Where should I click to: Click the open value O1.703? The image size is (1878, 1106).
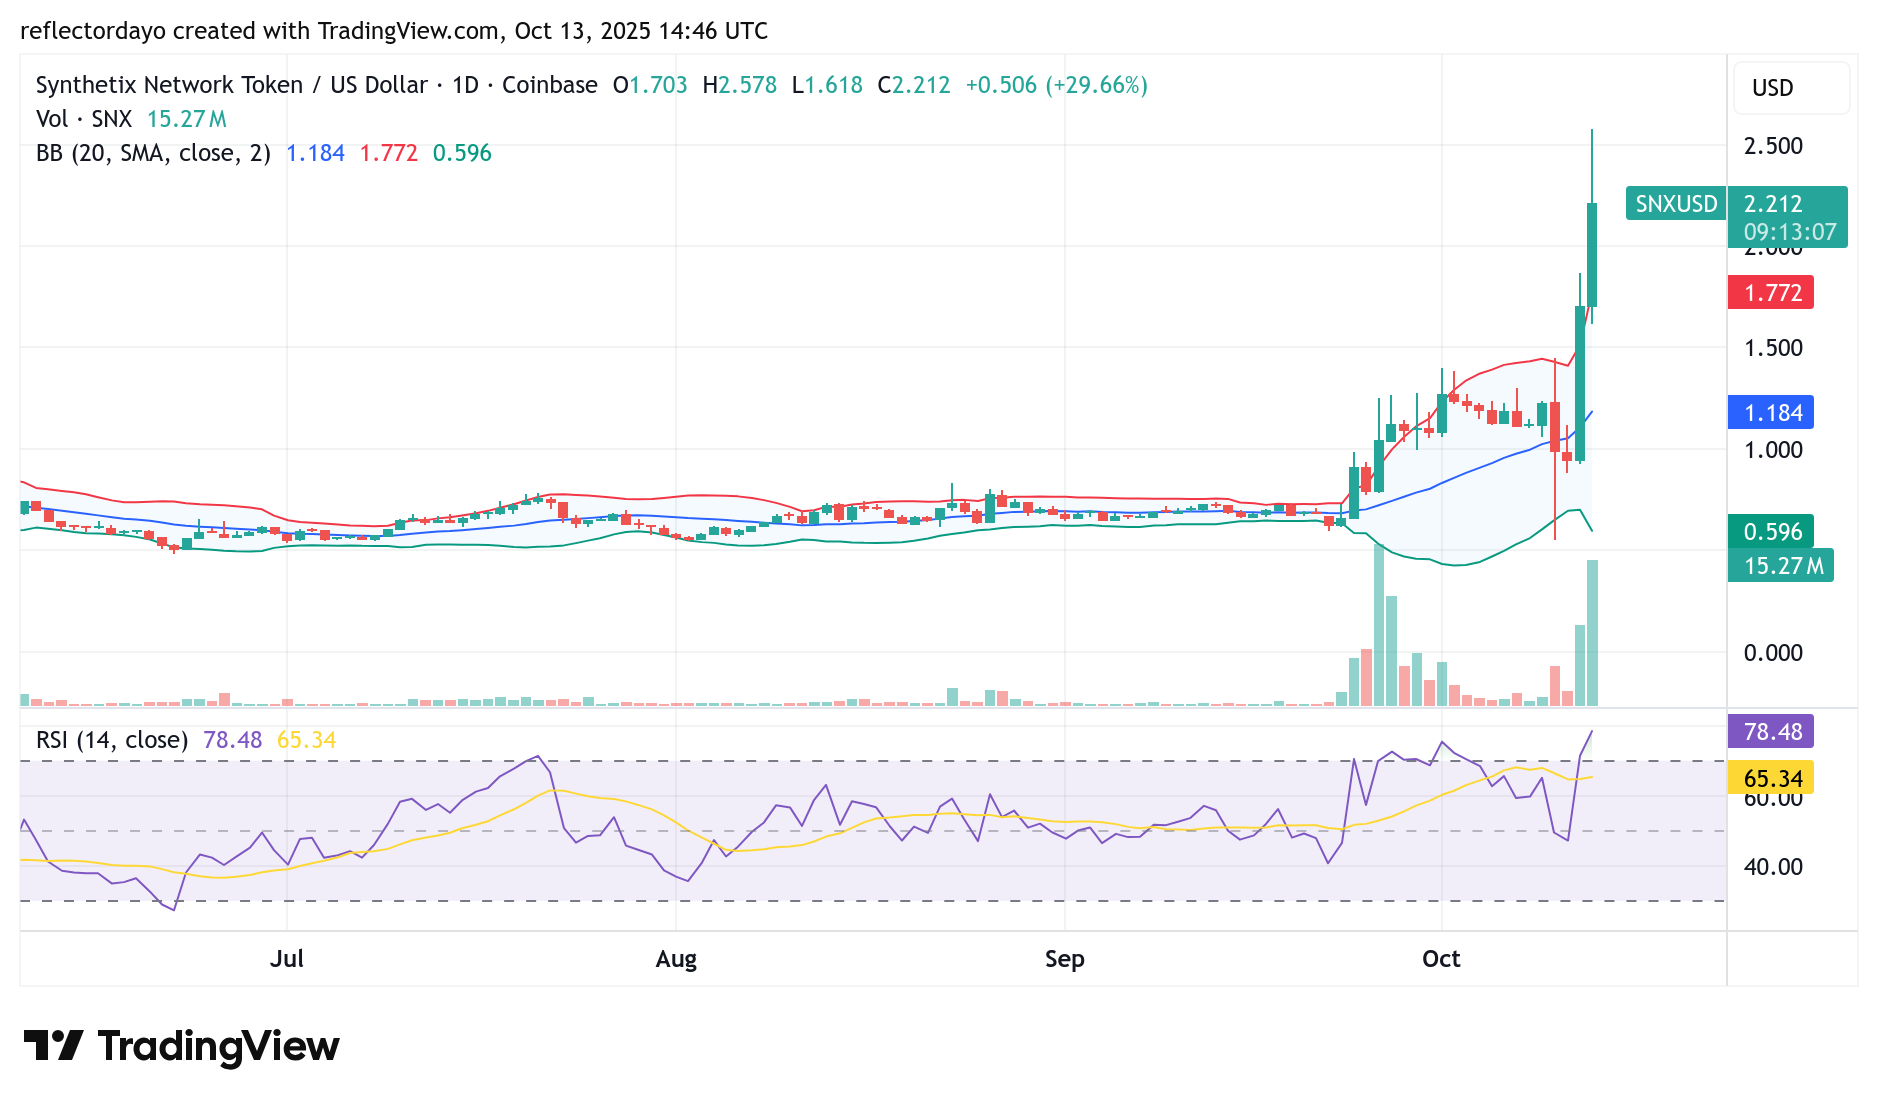pos(650,85)
